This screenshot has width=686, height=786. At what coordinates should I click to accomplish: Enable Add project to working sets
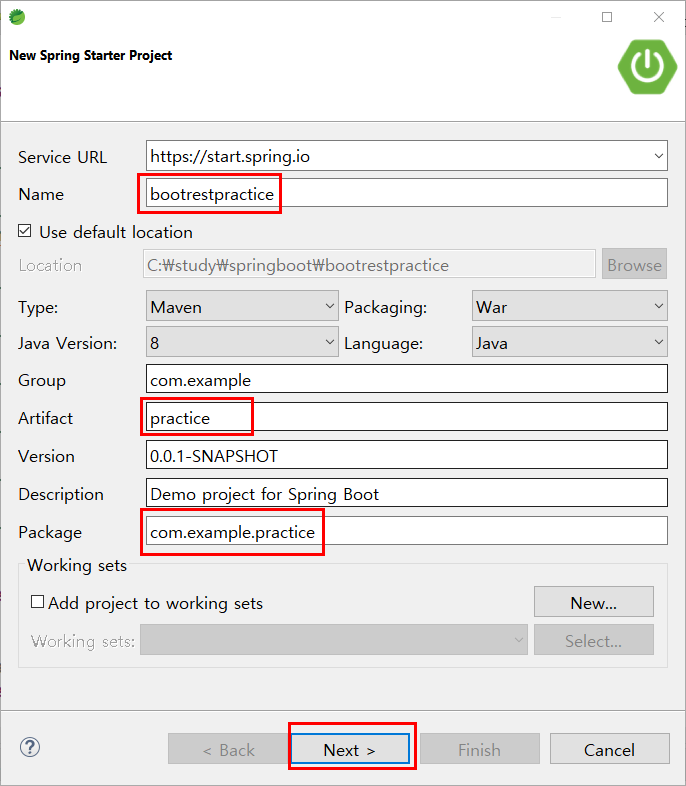click(38, 602)
